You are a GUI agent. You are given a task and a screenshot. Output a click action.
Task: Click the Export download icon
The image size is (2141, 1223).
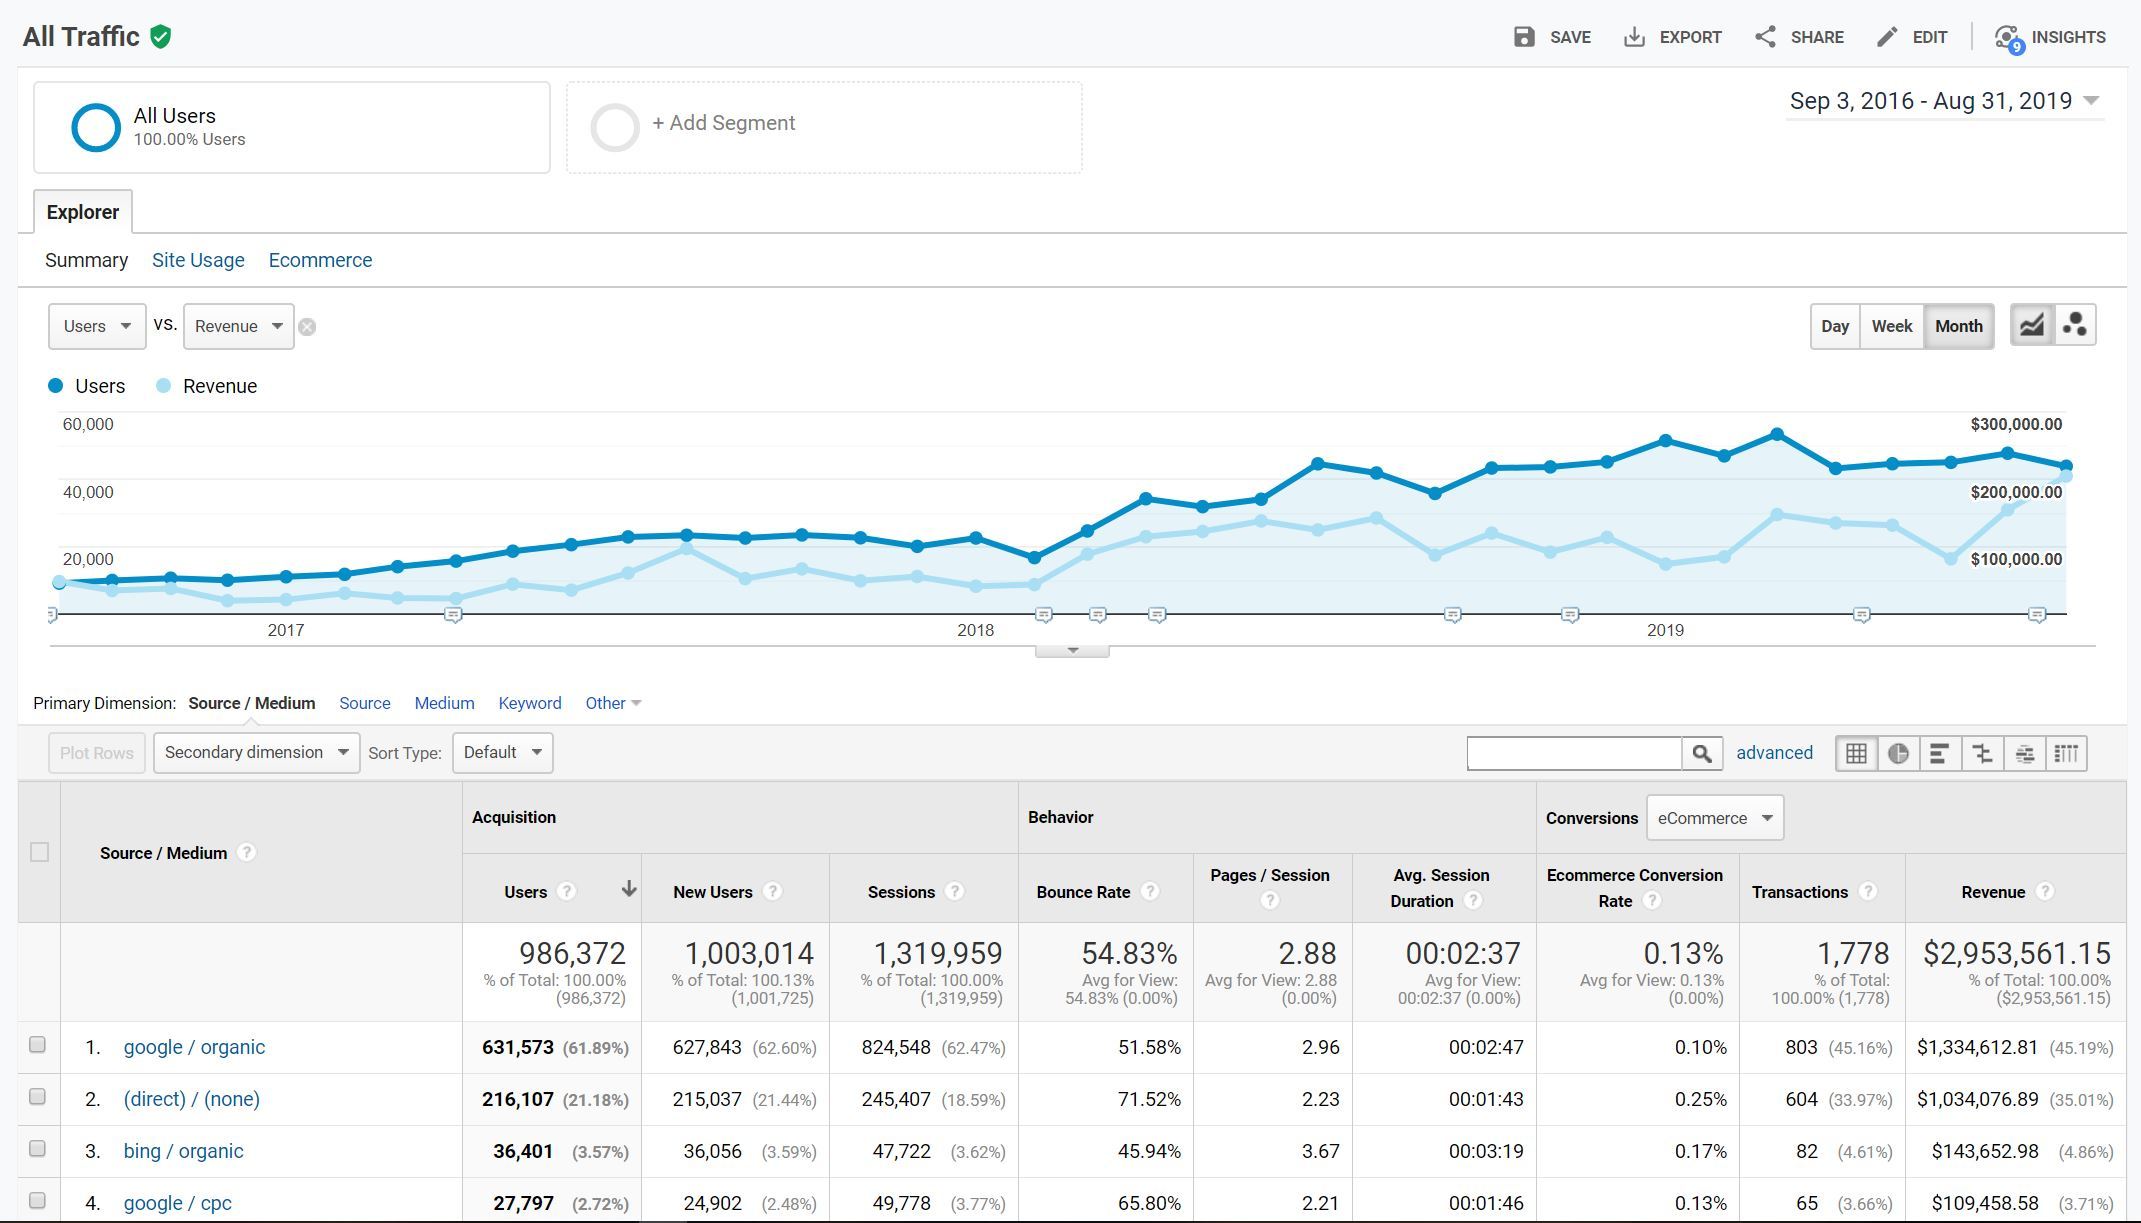point(1634,37)
